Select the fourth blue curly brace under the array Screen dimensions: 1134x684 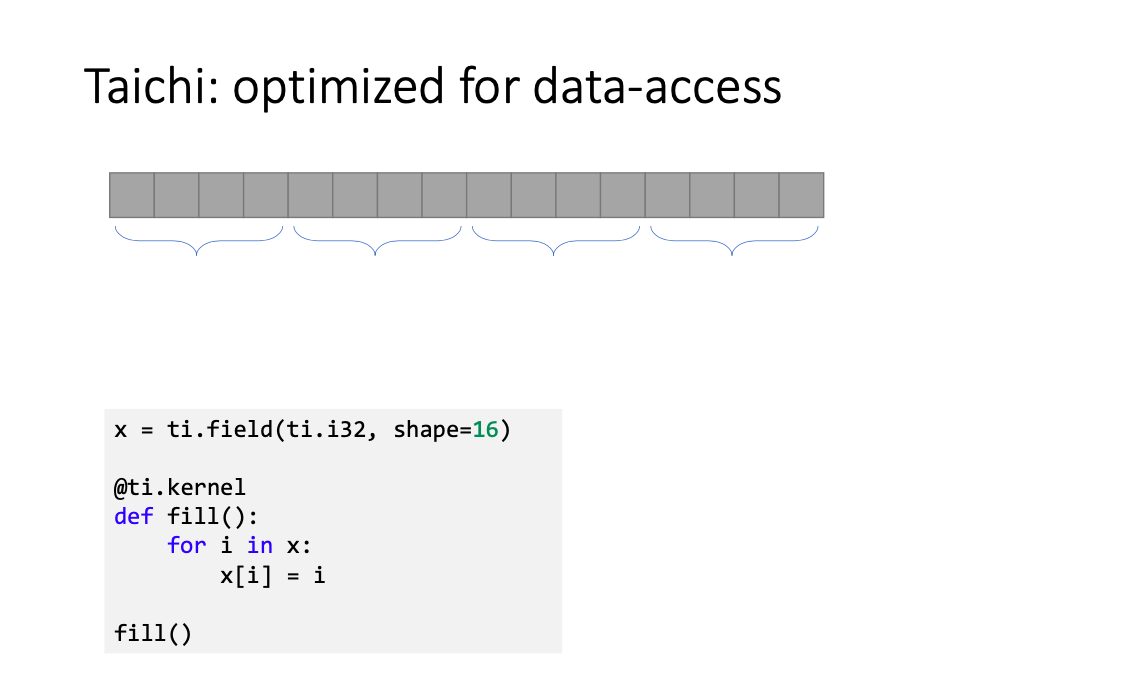click(734, 241)
